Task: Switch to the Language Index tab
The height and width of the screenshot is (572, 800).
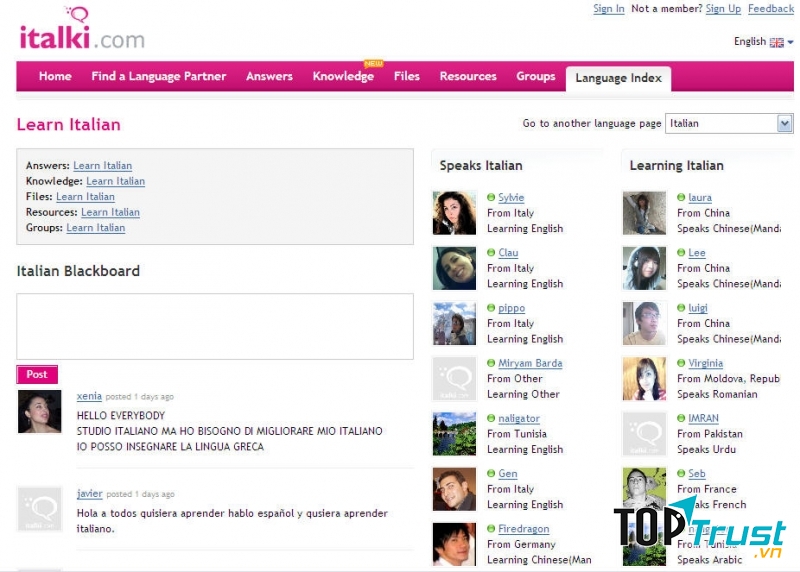Action: 618,78
